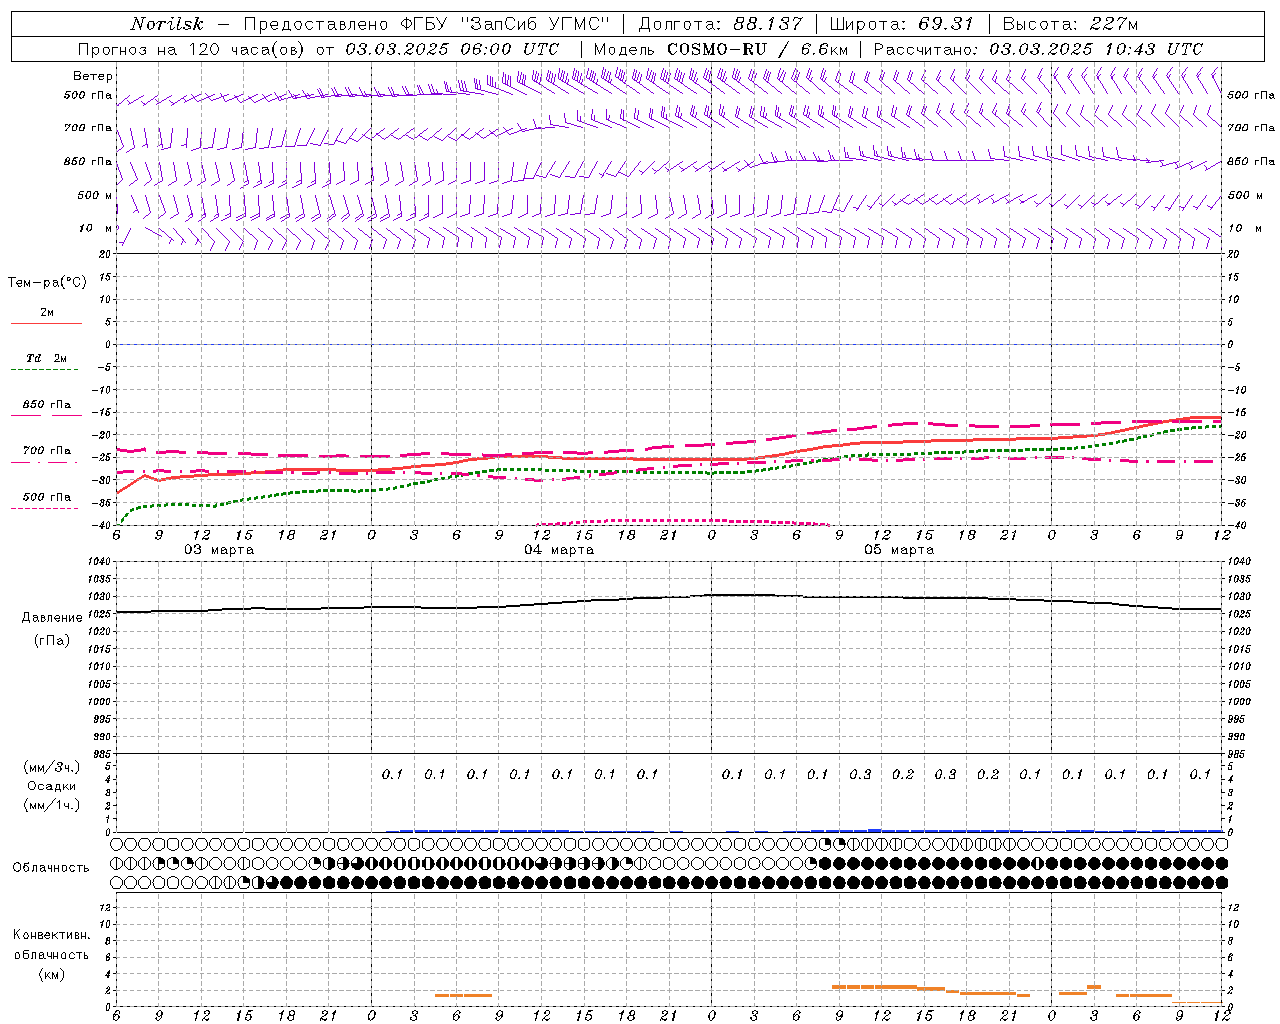Click the 'Долгота: 88.137' longitude field
Screen dimensions: 1280x1024
pyautogui.click(x=720, y=24)
